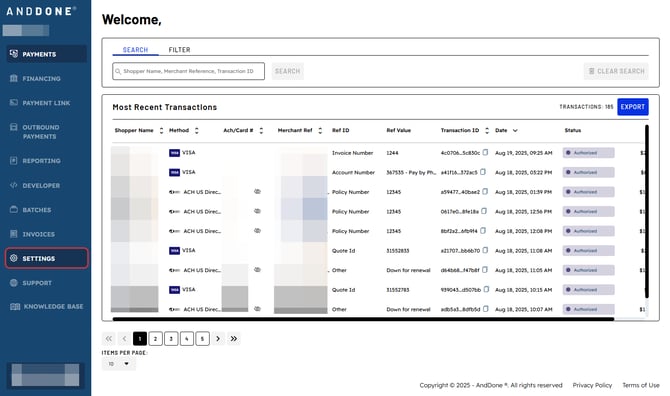670x396 pixels.
Task: Toggle Date column sort chevron
Action: pyautogui.click(x=515, y=131)
